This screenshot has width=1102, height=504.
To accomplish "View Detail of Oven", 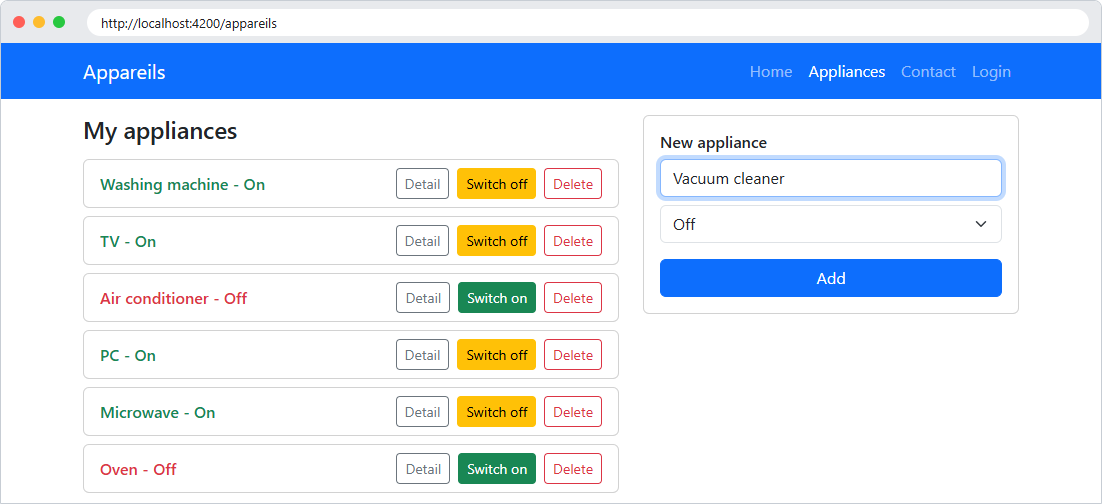I will [x=422, y=469].
